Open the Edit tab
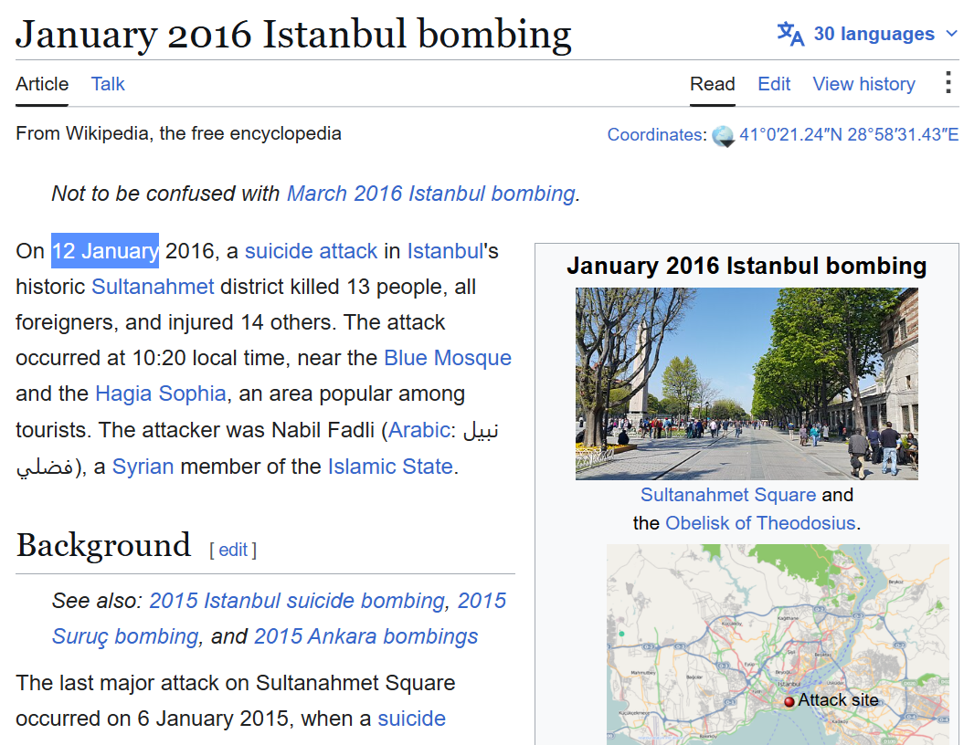The image size is (974, 745). 774,84
